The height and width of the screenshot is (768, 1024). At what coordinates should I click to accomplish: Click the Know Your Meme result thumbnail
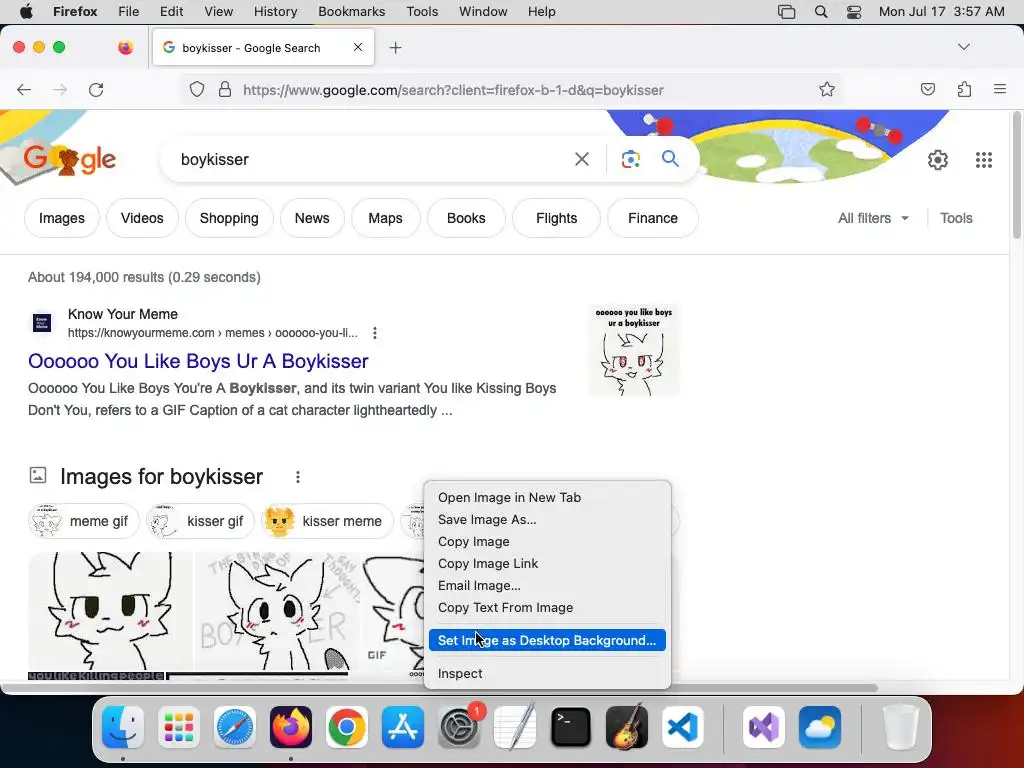[633, 350]
